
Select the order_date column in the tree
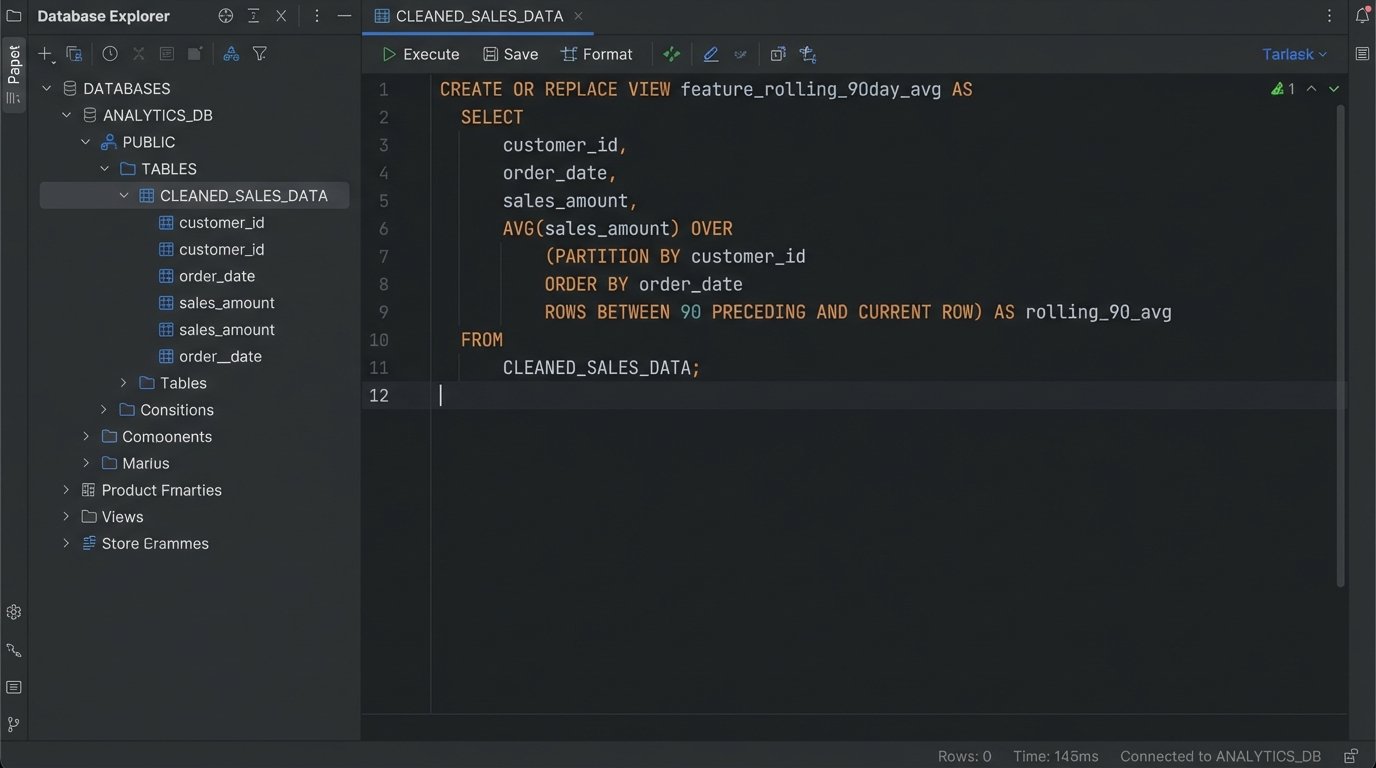pyautogui.click(x=216, y=276)
